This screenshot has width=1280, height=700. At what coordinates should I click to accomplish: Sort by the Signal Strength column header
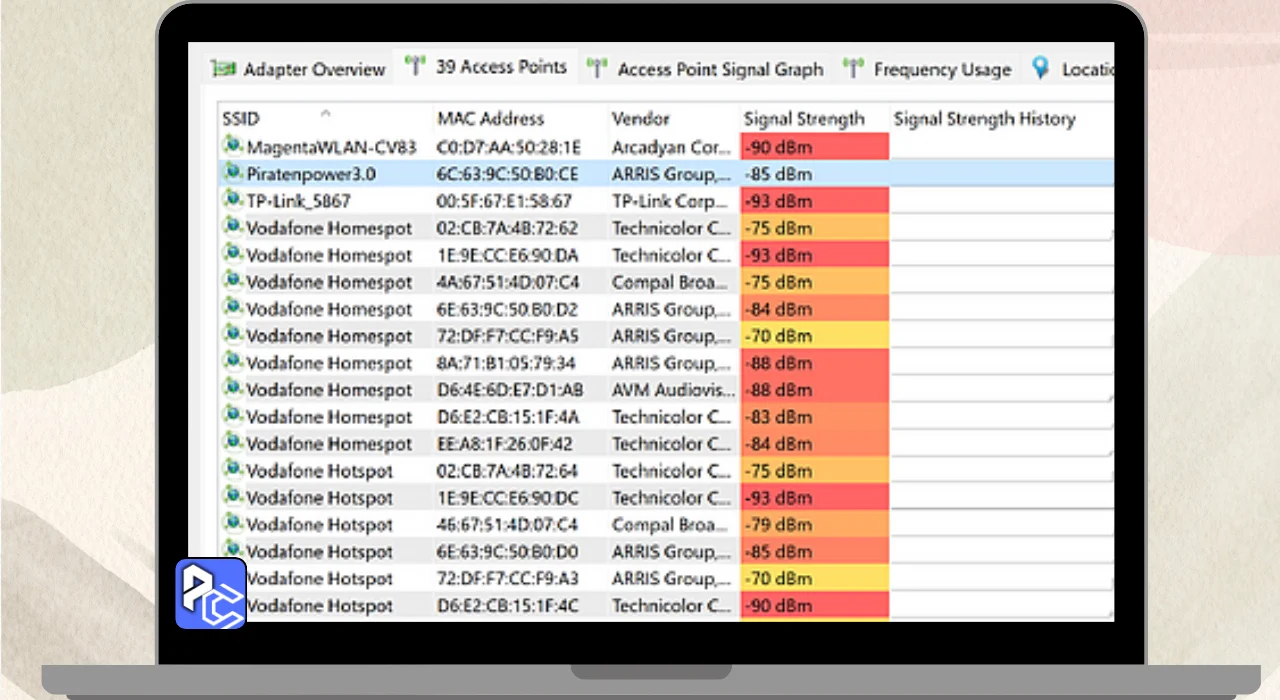(x=814, y=118)
